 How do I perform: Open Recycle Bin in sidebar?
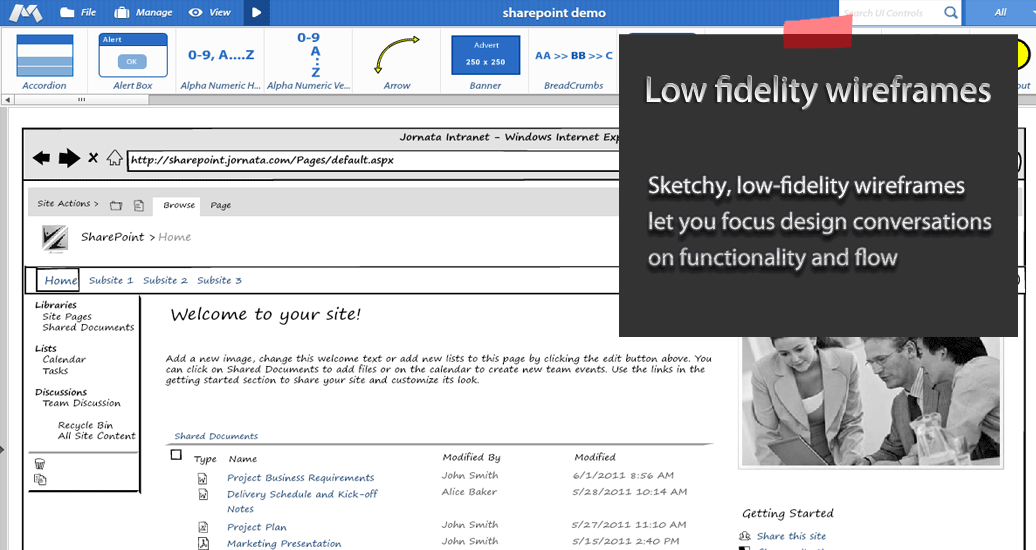(85, 425)
